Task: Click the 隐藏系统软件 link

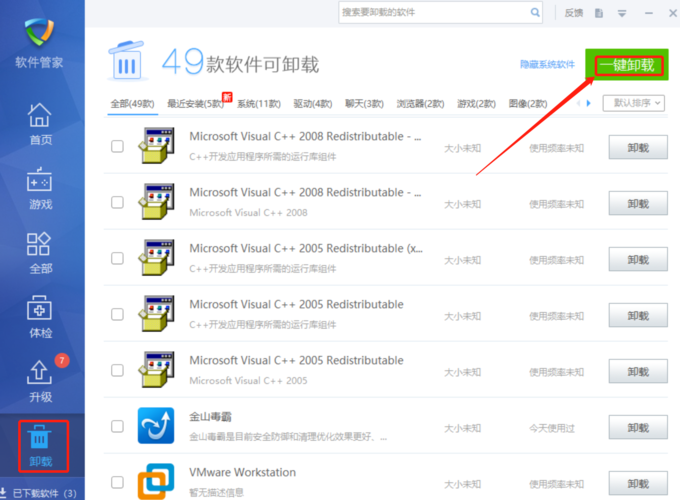Action: click(x=547, y=65)
